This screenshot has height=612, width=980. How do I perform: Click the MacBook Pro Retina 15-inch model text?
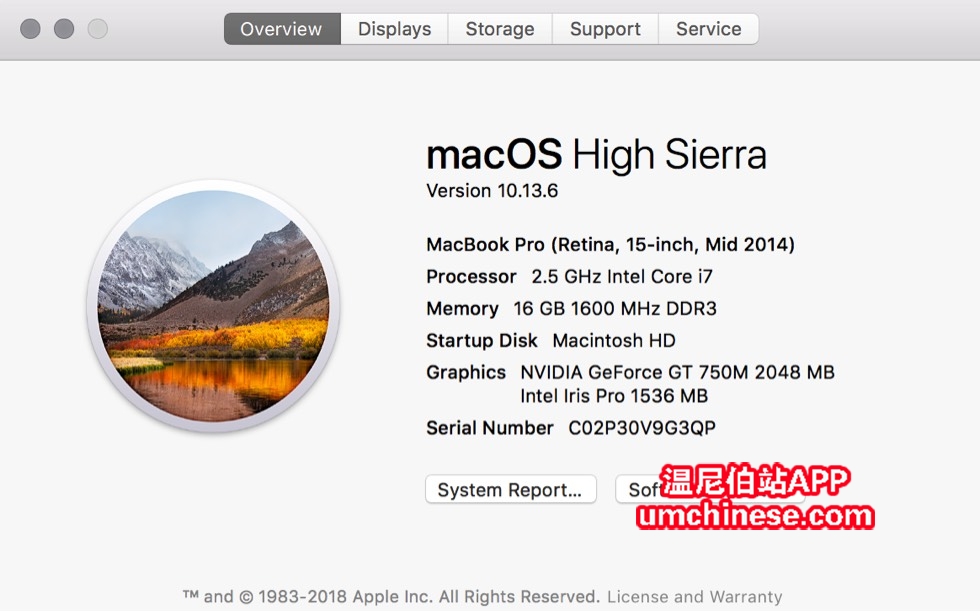[610, 244]
